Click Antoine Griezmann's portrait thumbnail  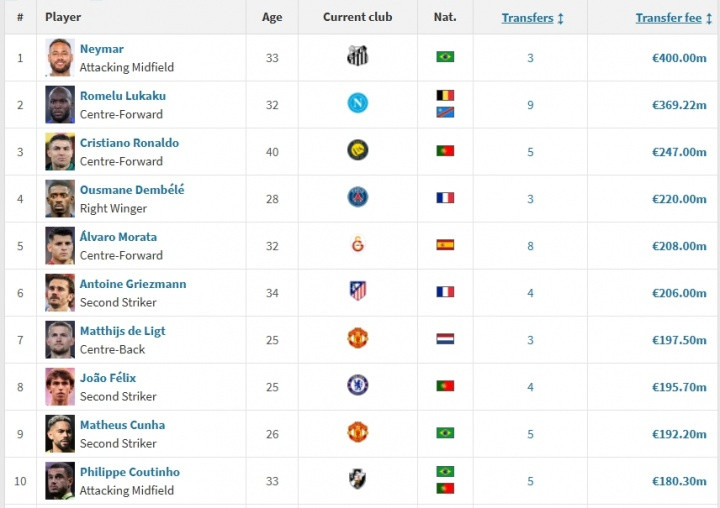pos(60,293)
